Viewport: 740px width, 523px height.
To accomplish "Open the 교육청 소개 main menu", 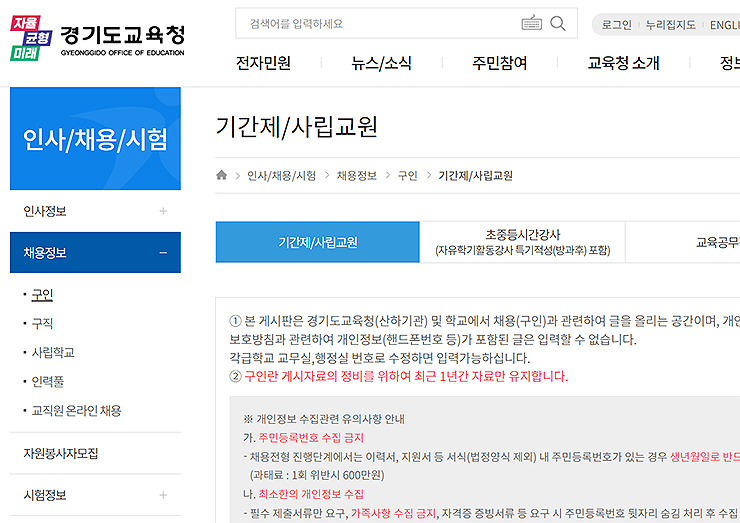I will click(x=623, y=63).
